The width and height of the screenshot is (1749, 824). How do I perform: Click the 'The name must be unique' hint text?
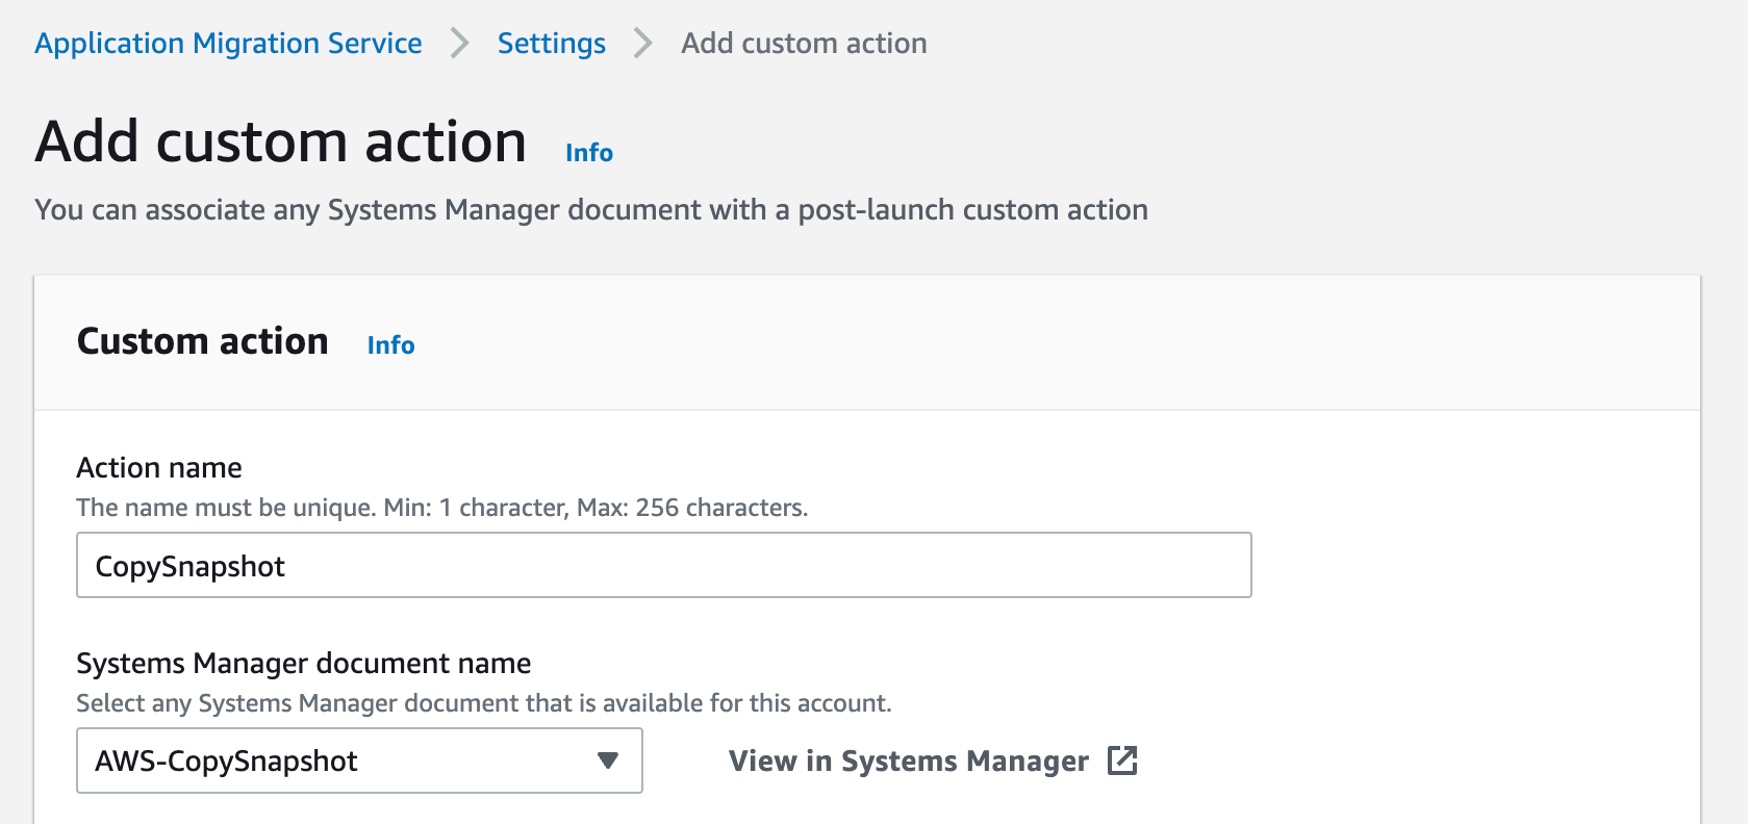pyautogui.click(x=442, y=507)
